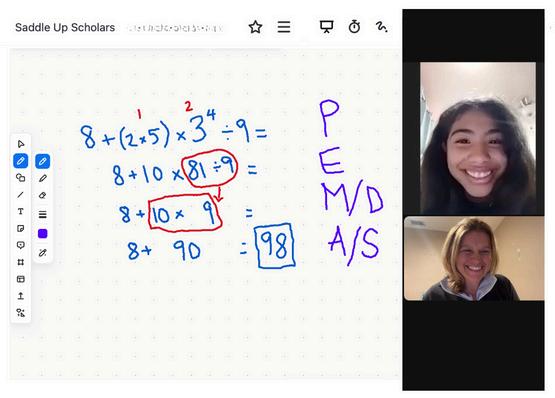The height and width of the screenshot is (398, 555).
Task: Start presentation mode from header
Action: [x=326, y=27]
